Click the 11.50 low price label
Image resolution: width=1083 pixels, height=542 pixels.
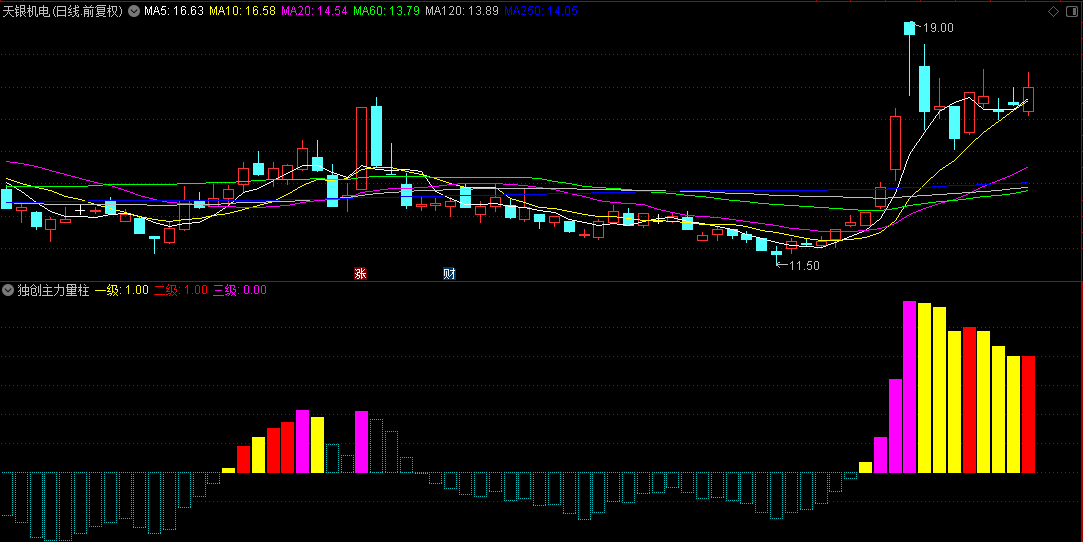803,266
